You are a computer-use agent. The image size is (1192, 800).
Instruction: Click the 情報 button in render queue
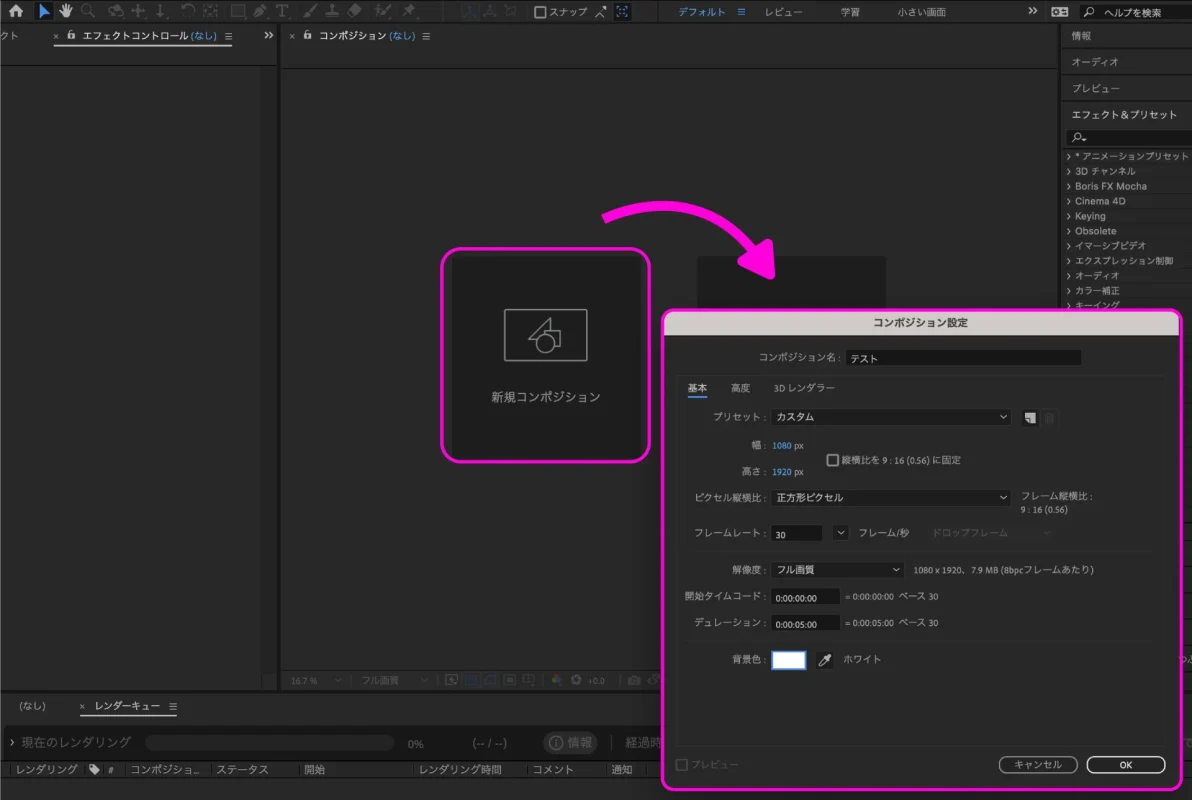coord(570,743)
